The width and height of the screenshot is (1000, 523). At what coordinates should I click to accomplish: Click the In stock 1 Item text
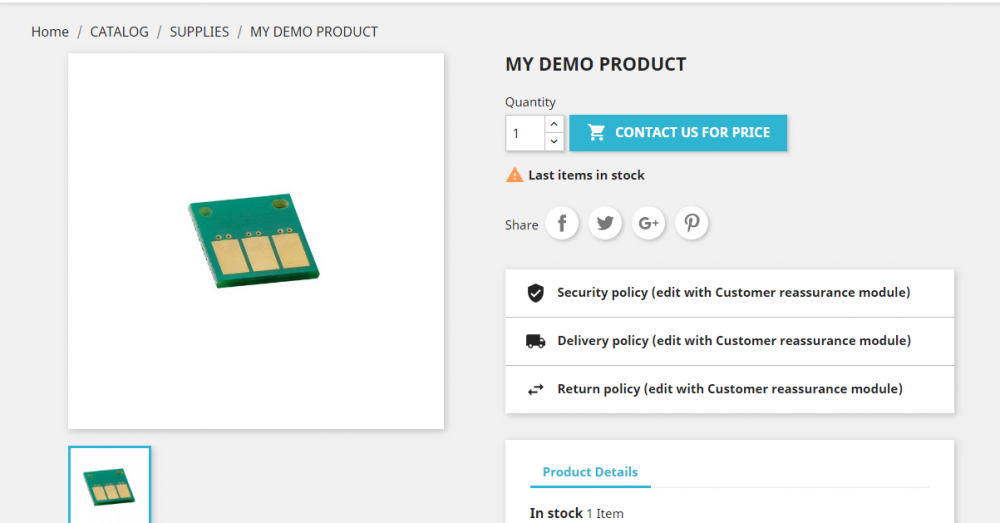coord(577,513)
